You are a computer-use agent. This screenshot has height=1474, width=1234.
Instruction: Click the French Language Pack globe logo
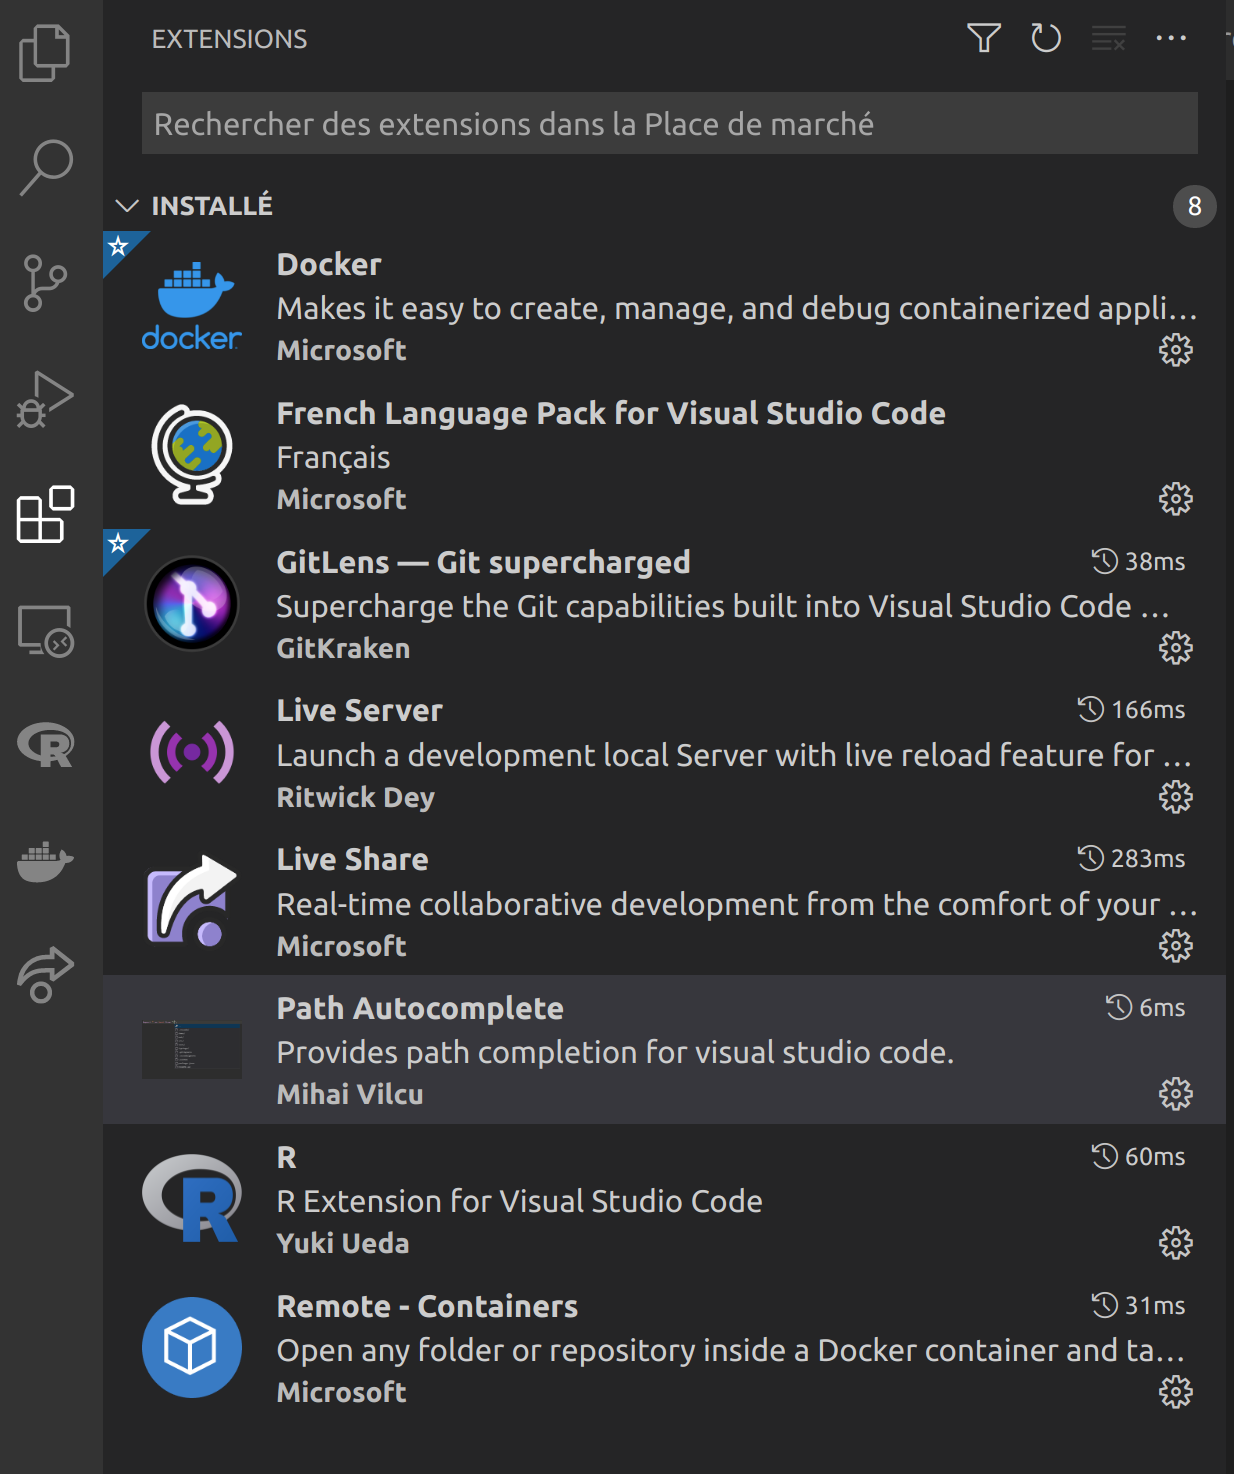pyautogui.click(x=192, y=454)
